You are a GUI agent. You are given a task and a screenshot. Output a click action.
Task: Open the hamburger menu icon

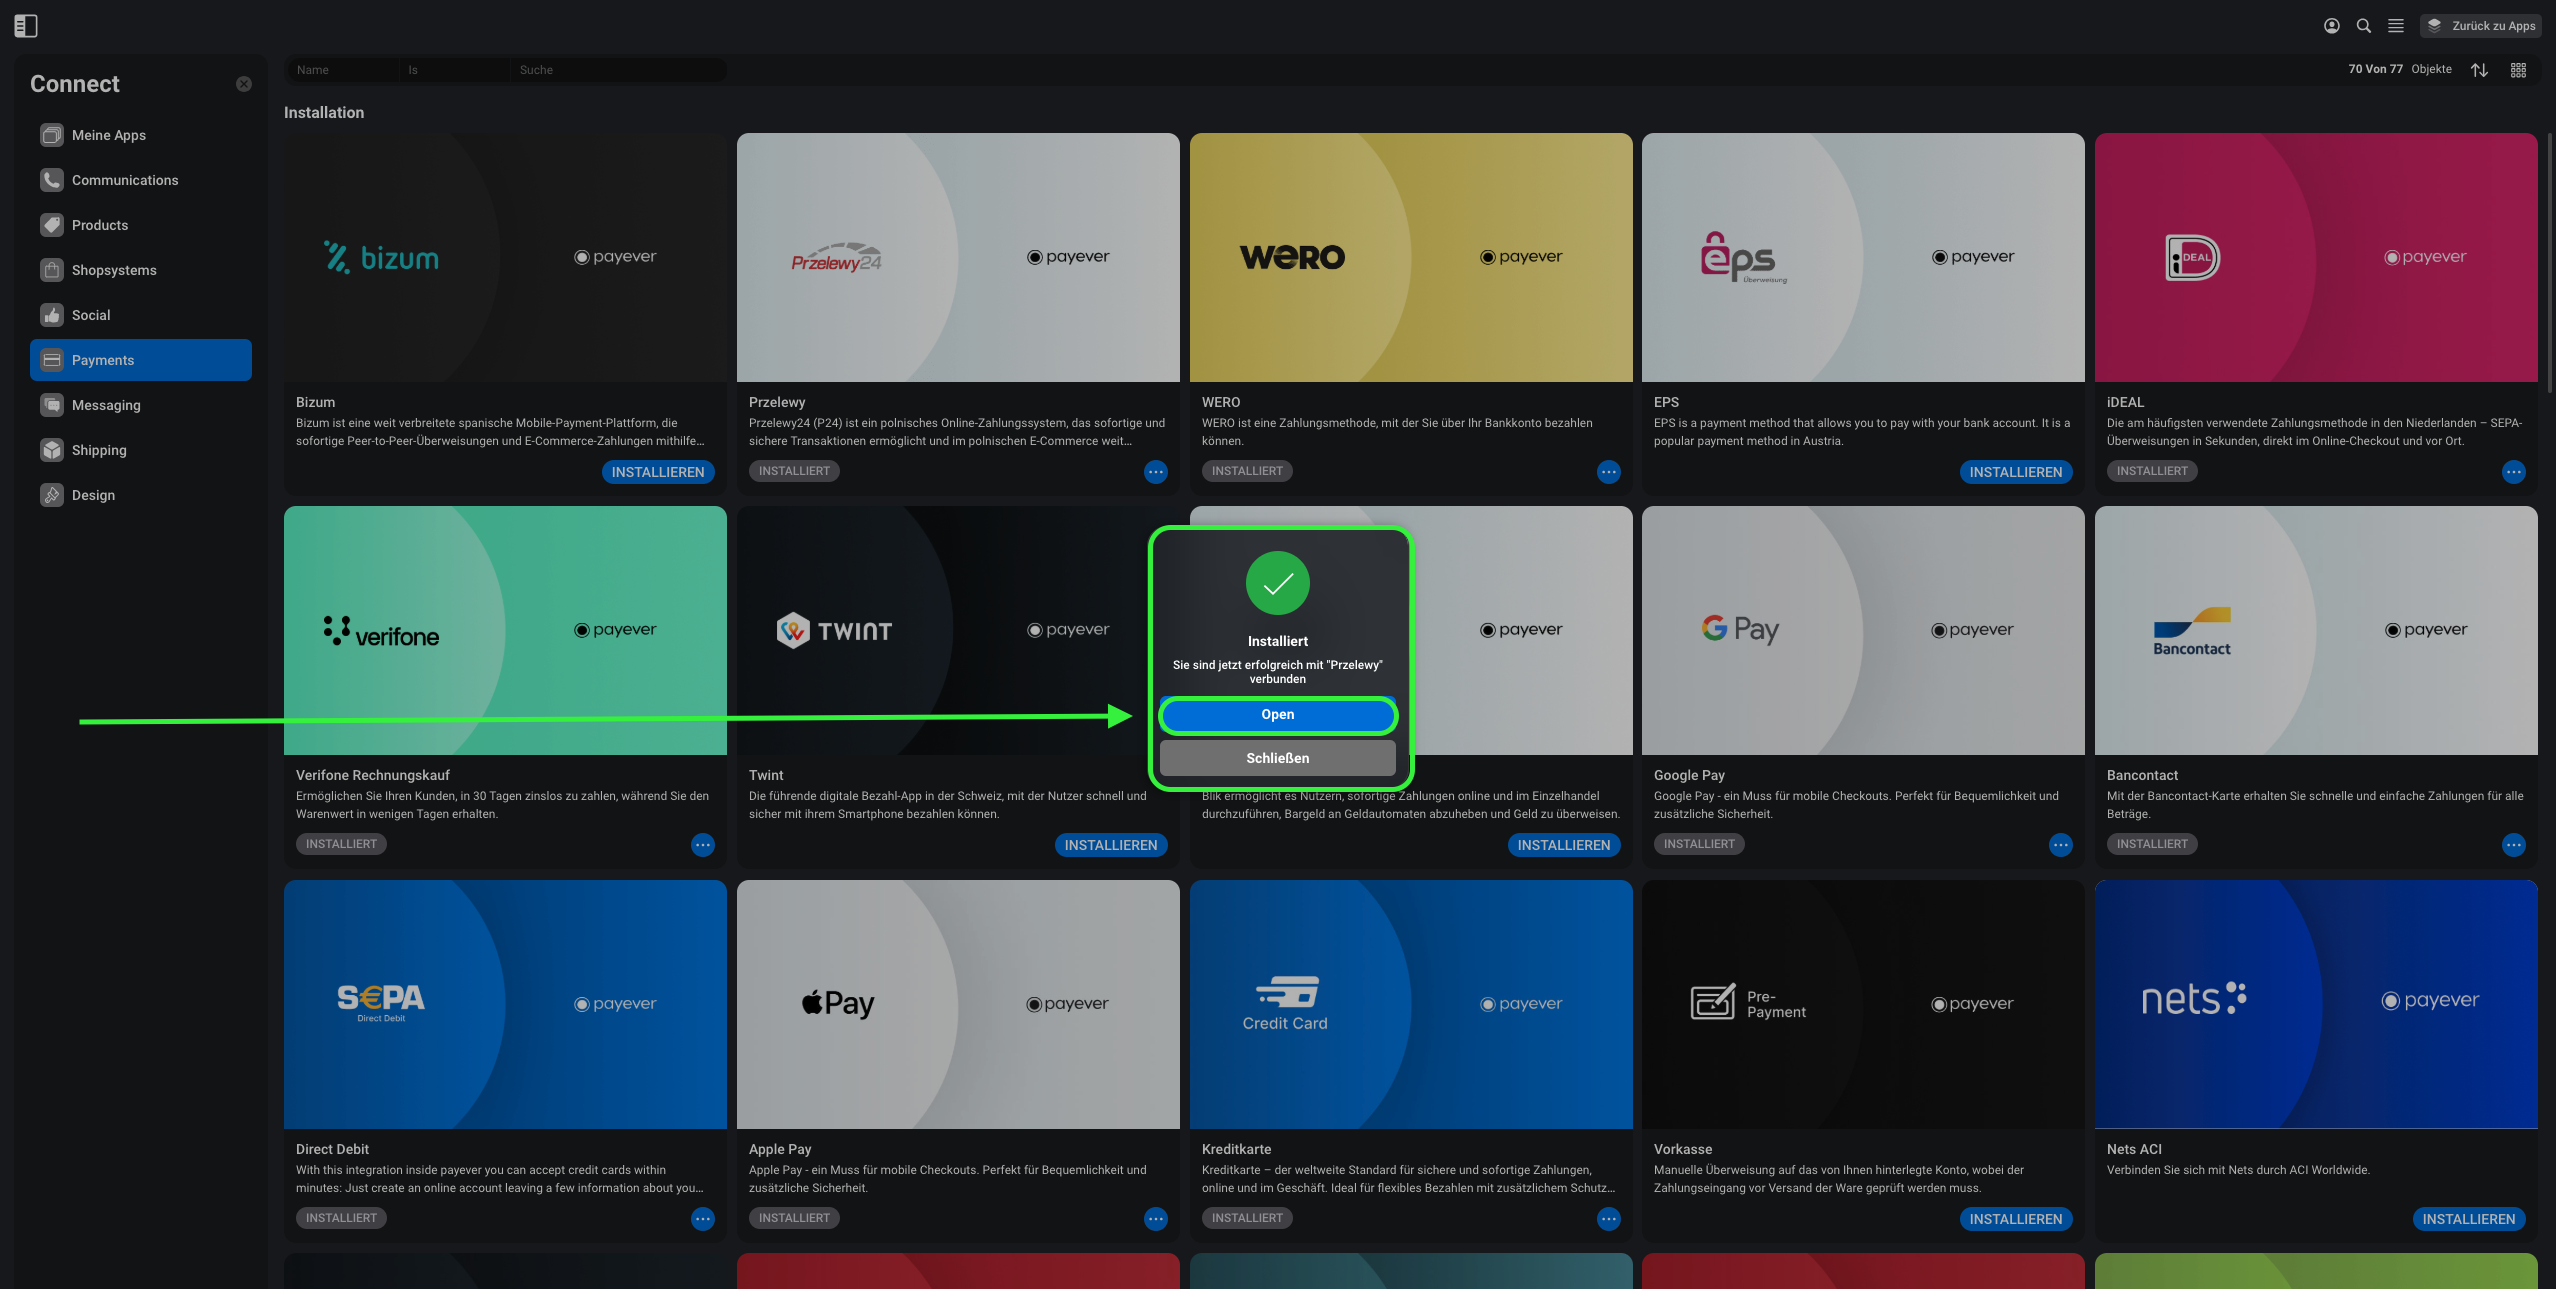[x=2396, y=26]
